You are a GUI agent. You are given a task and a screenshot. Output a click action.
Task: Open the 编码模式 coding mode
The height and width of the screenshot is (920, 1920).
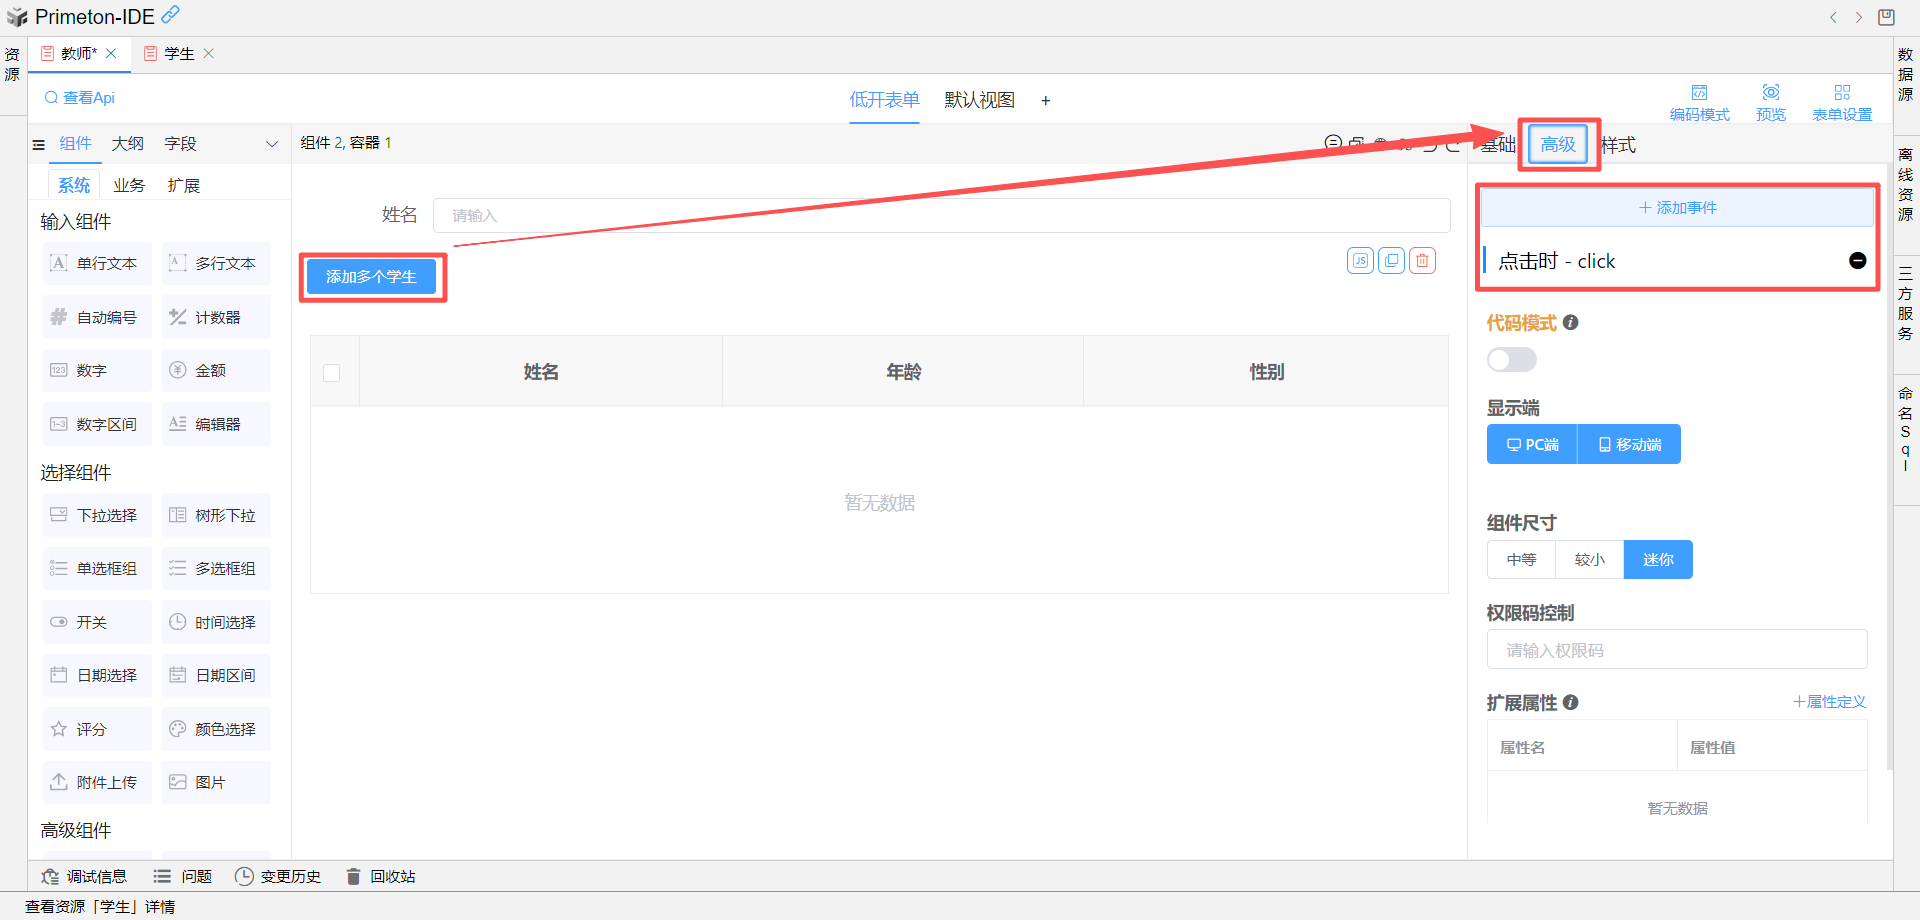(x=1699, y=103)
